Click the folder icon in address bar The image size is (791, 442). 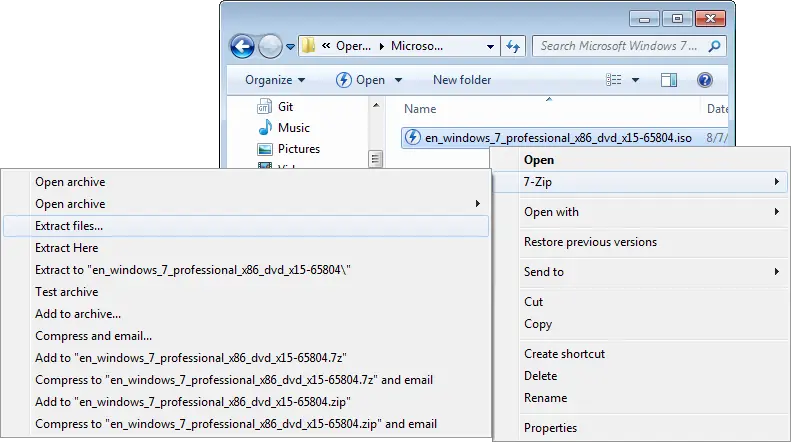coord(308,46)
